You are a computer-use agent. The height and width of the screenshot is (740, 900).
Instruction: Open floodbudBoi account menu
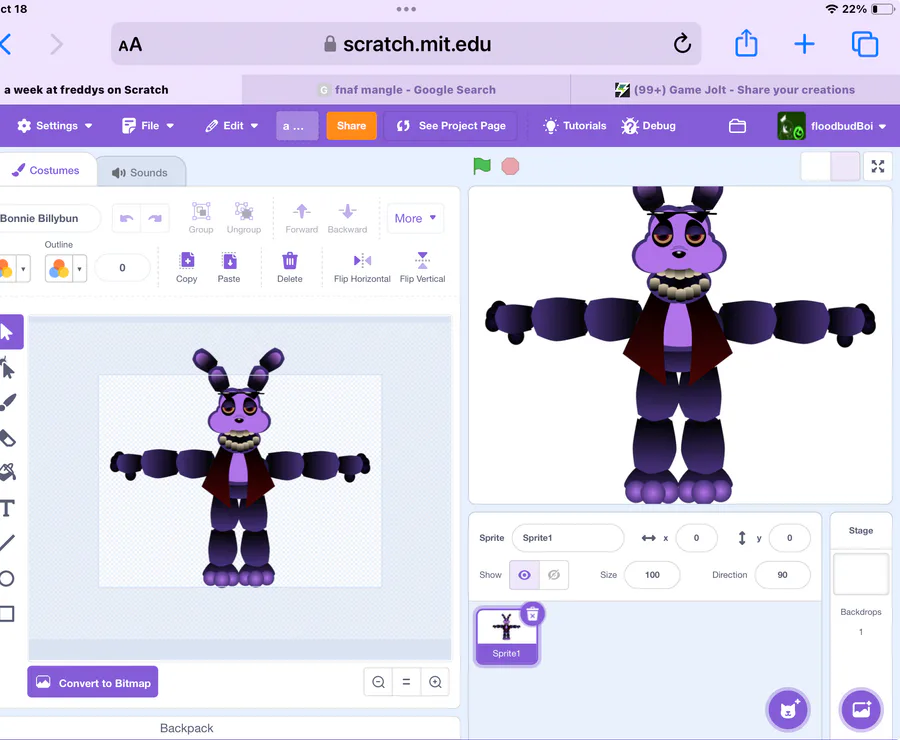tap(832, 126)
